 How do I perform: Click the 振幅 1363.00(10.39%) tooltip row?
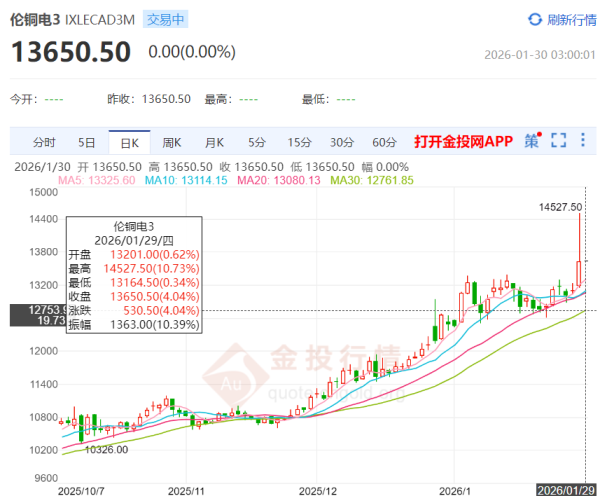[x=134, y=325]
